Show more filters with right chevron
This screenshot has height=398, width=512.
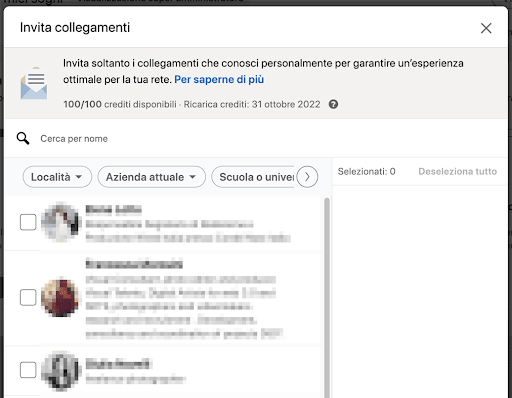pyautogui.click(x=307, y=177)
